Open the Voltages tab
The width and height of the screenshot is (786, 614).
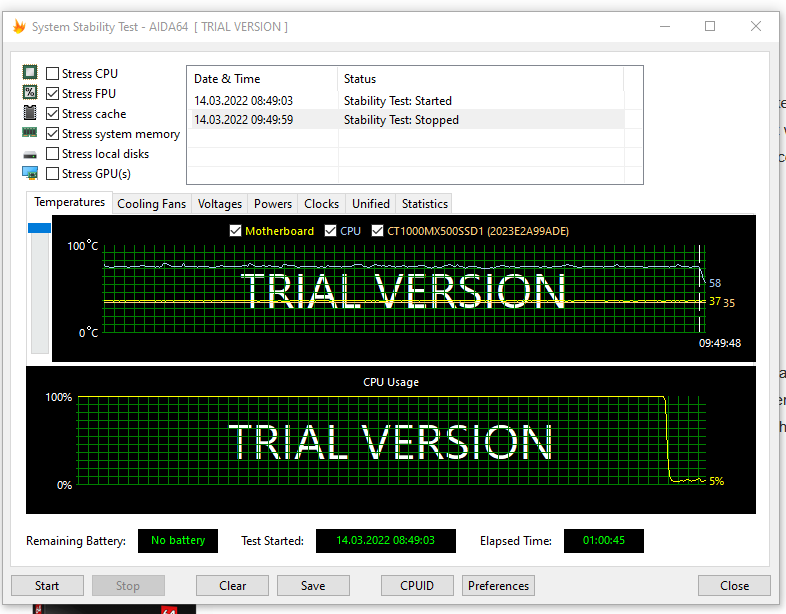click(x=220, y=204)
